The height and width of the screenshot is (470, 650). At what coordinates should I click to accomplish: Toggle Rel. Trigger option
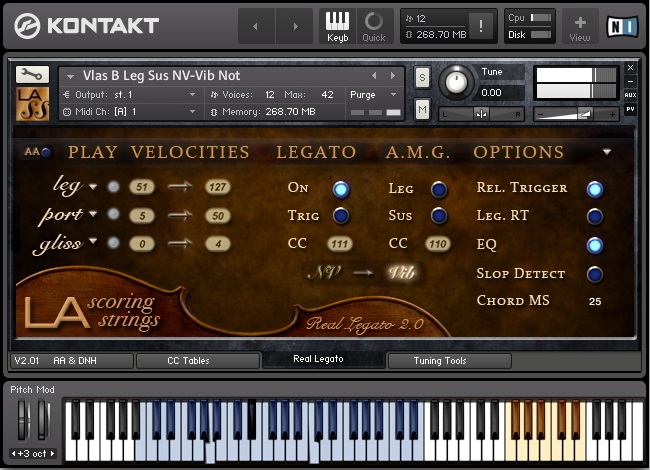click(x=595, y=189)
